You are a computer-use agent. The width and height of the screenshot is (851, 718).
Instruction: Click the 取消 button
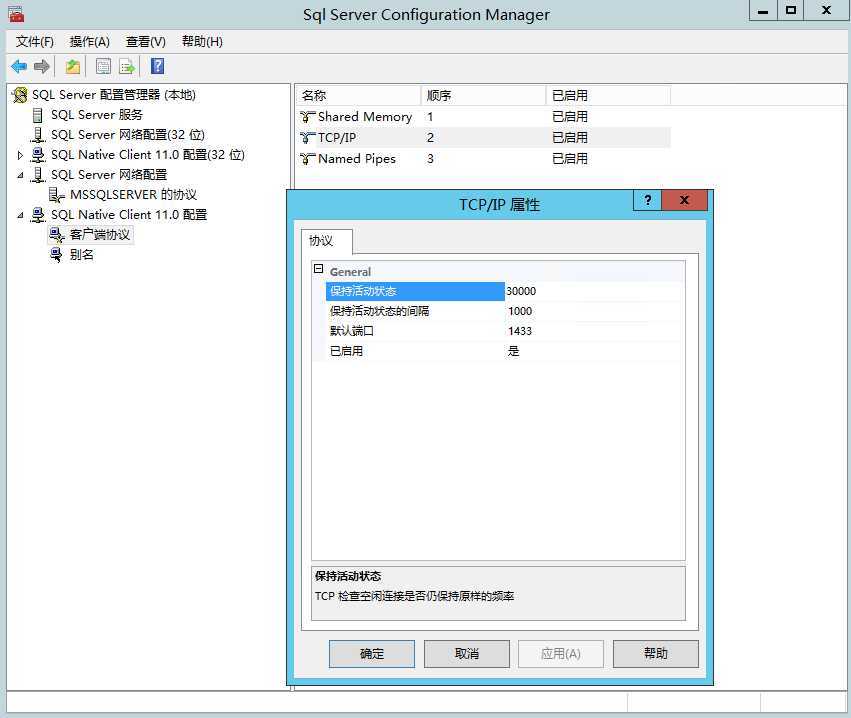pos(467,653)
